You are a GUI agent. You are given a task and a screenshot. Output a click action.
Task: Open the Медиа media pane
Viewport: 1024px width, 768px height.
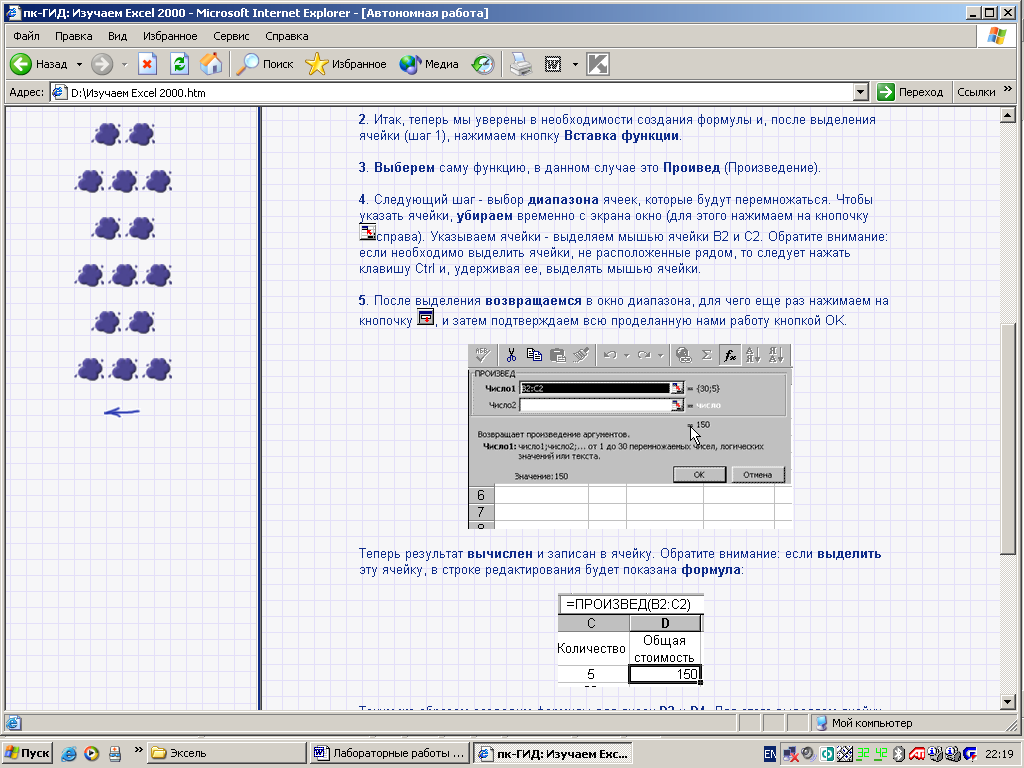pyautogui.click(x=429, y=64)
